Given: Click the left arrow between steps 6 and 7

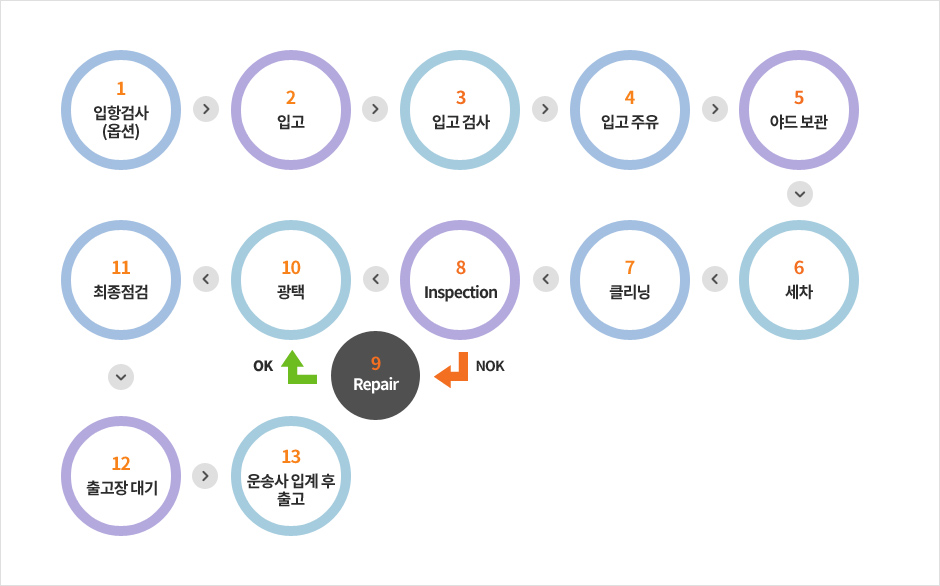Looking at the screenshot, I should 715,279.
